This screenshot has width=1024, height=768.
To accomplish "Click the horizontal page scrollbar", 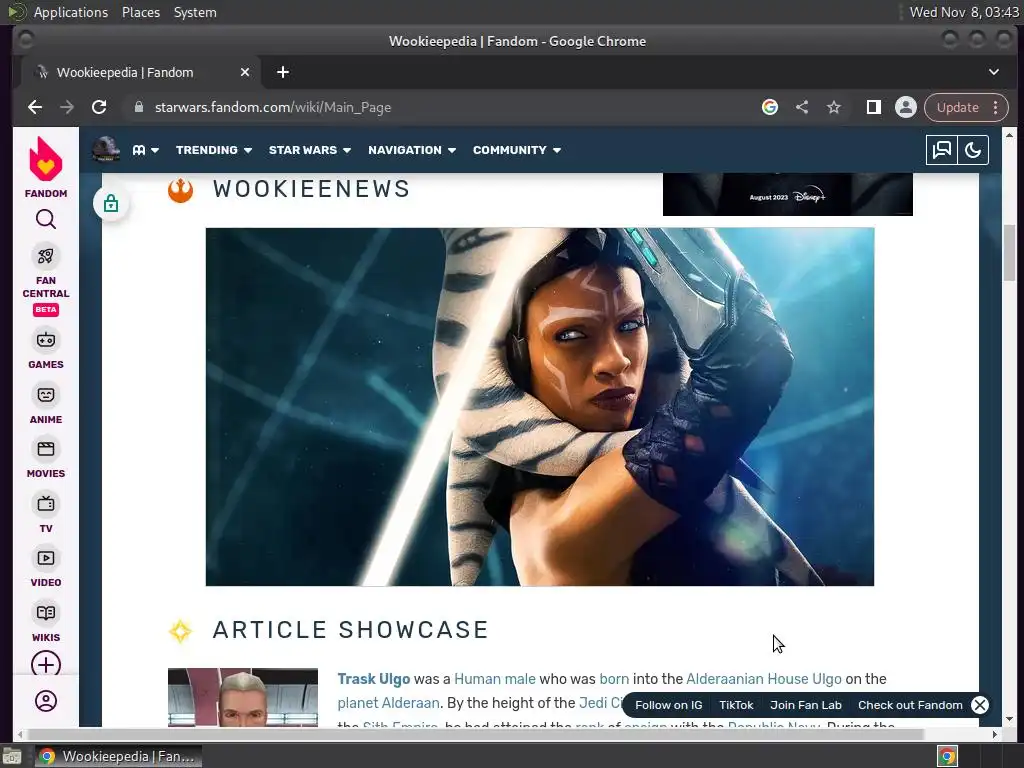I will click(474, 734).
